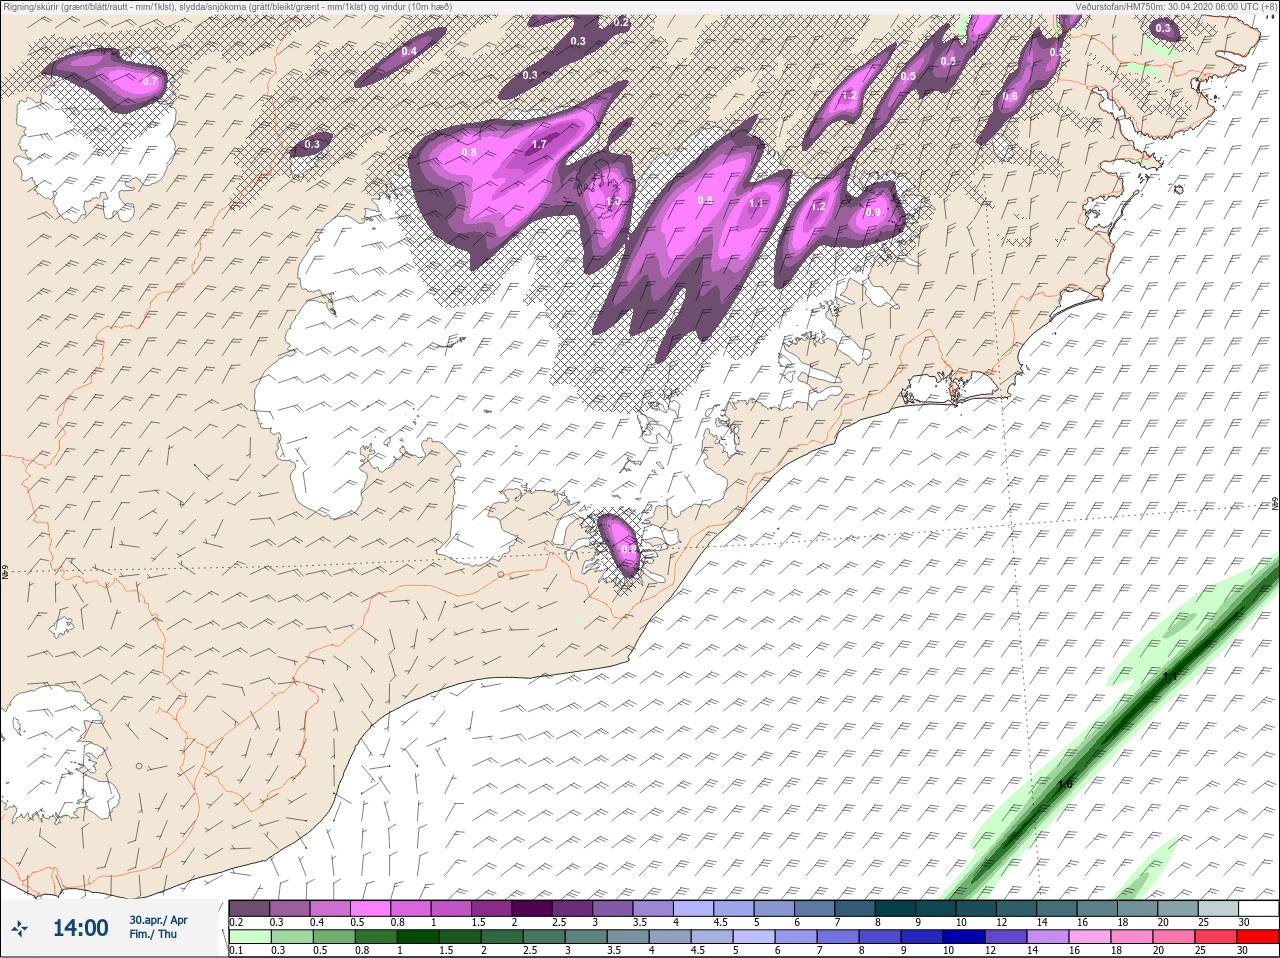
Task: Click the lightest green 0.1 swatch in the lower legend
Action: click(250, 937)
